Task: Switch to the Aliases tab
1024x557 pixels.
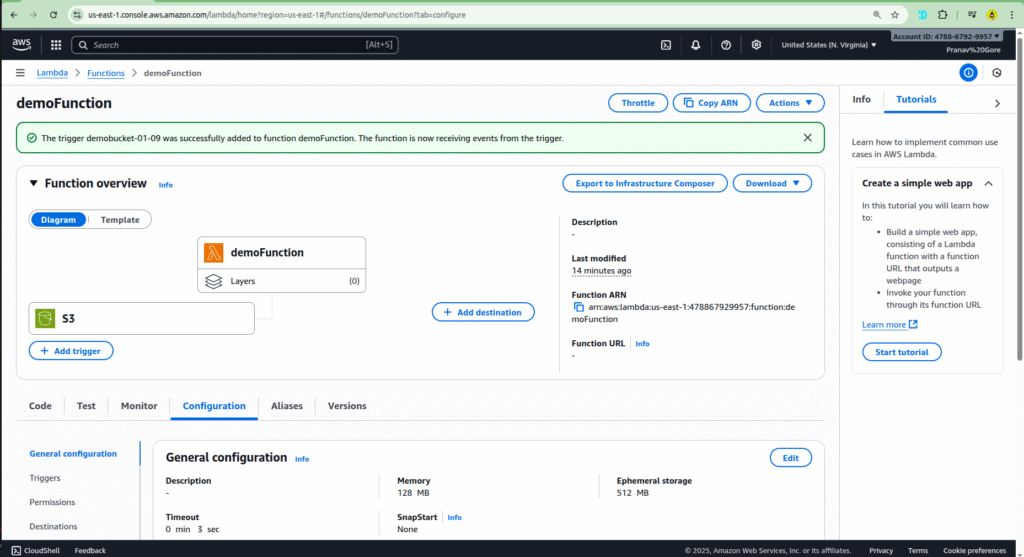Action: tap(287, 406)
